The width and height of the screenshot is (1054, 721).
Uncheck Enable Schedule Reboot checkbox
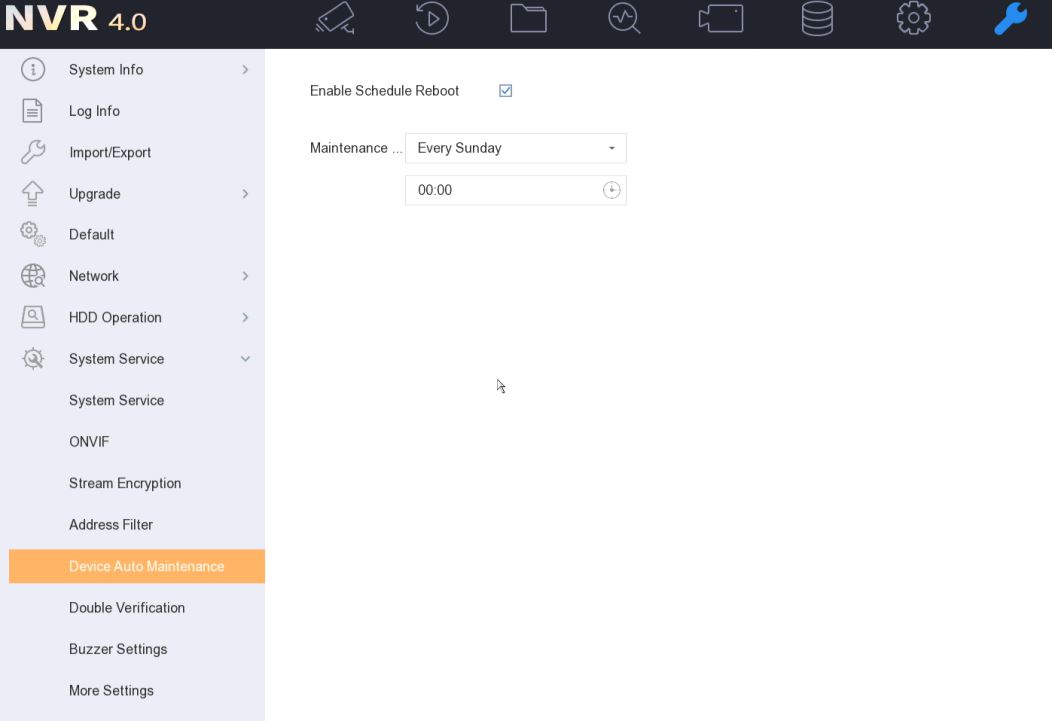[505, 91]
